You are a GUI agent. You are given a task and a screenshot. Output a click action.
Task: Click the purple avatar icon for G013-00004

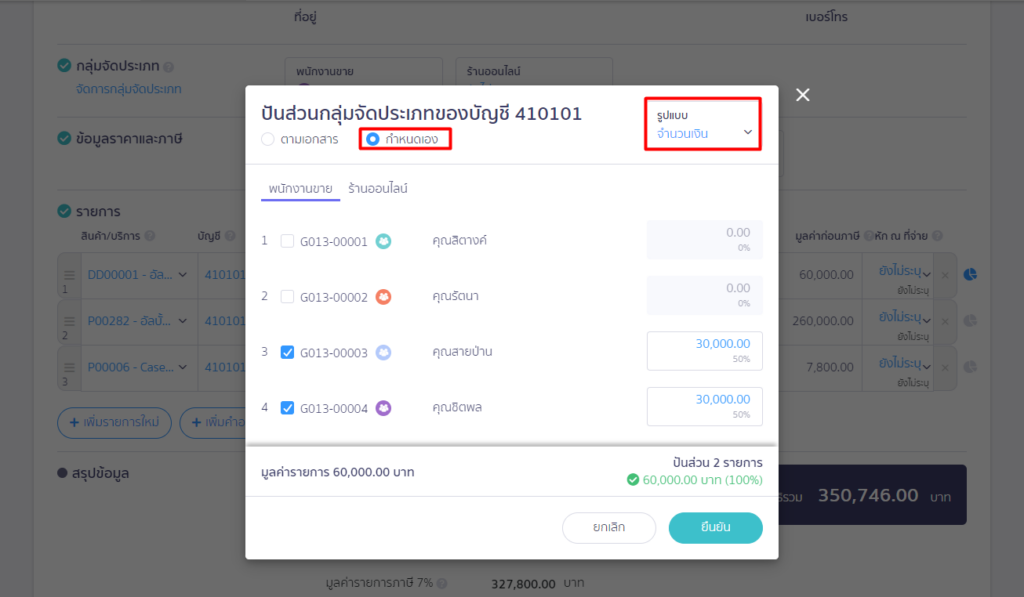pos(383,408)
